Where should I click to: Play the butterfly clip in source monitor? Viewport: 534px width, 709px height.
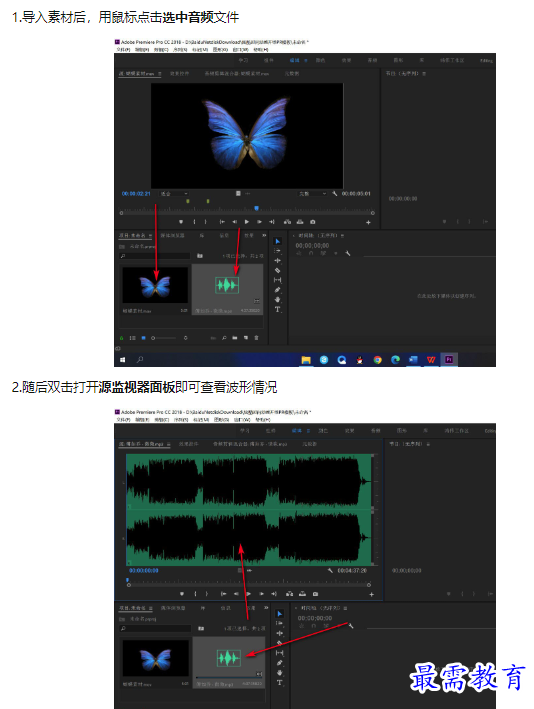(x=247, y=222)
